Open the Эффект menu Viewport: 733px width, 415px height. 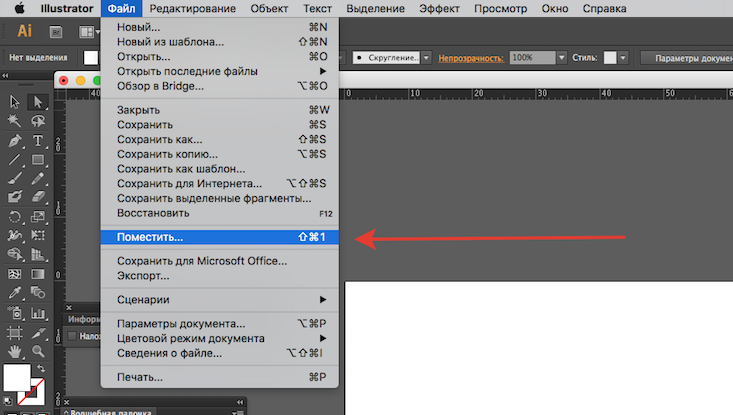[x=439, y=8]
